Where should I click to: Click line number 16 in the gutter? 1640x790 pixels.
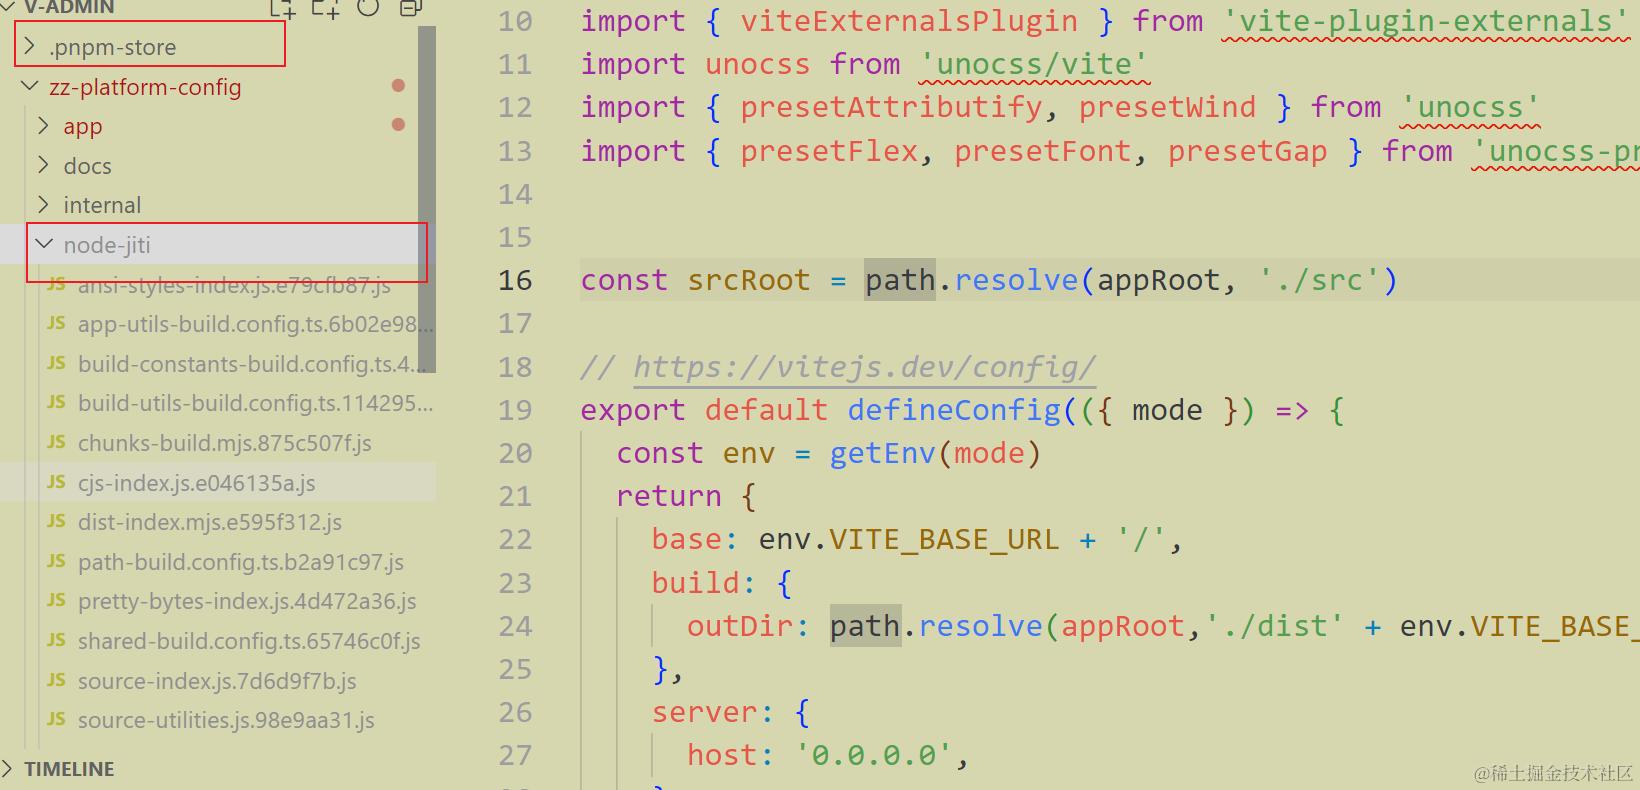pyautogui.click(x=515, y=280)
